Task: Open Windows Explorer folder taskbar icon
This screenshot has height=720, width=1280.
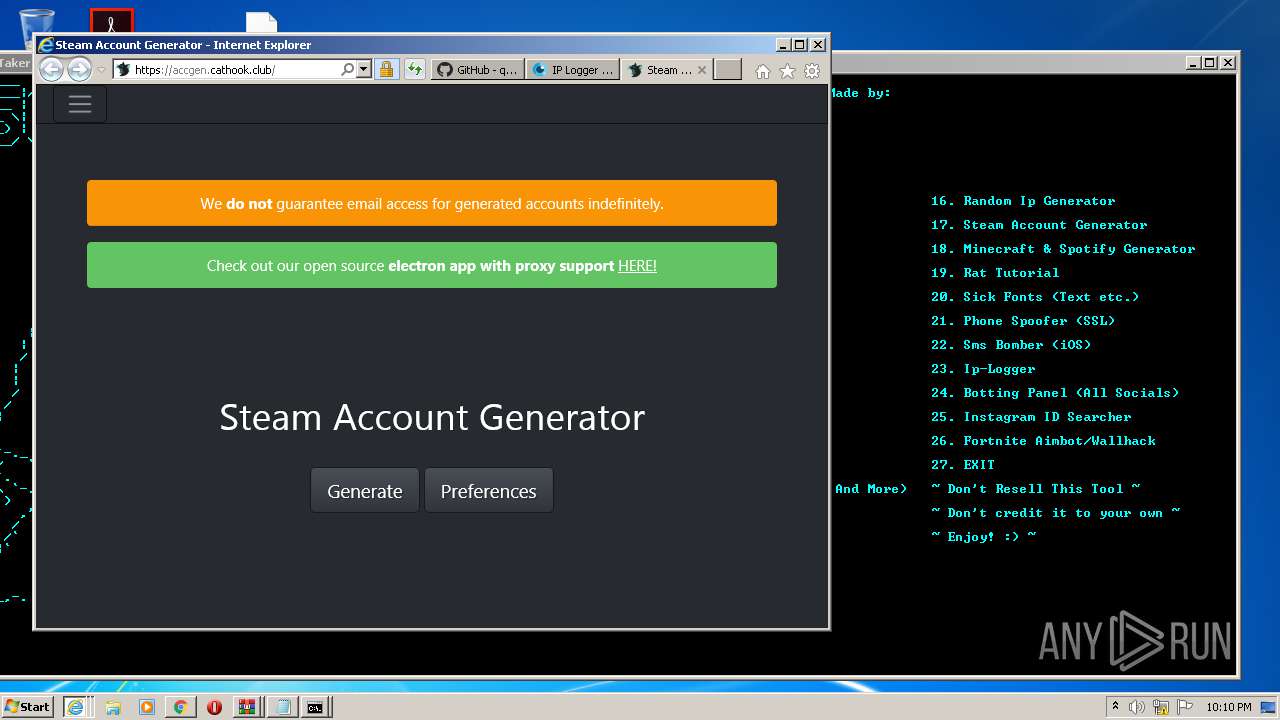Action: [x=113, y=707]
